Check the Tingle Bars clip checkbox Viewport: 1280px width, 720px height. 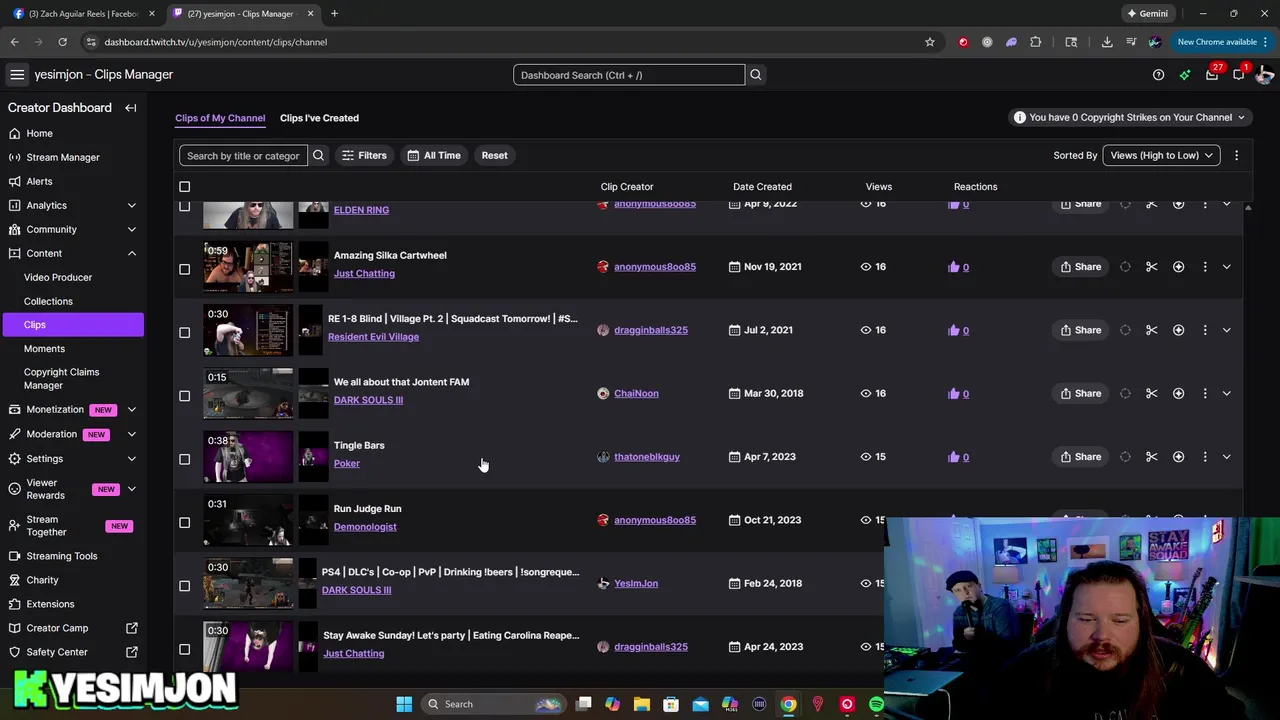pos(184,459)
